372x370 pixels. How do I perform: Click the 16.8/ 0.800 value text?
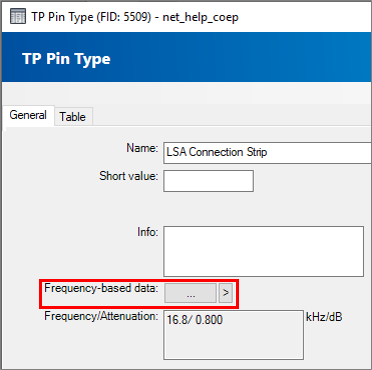(194, 320)
